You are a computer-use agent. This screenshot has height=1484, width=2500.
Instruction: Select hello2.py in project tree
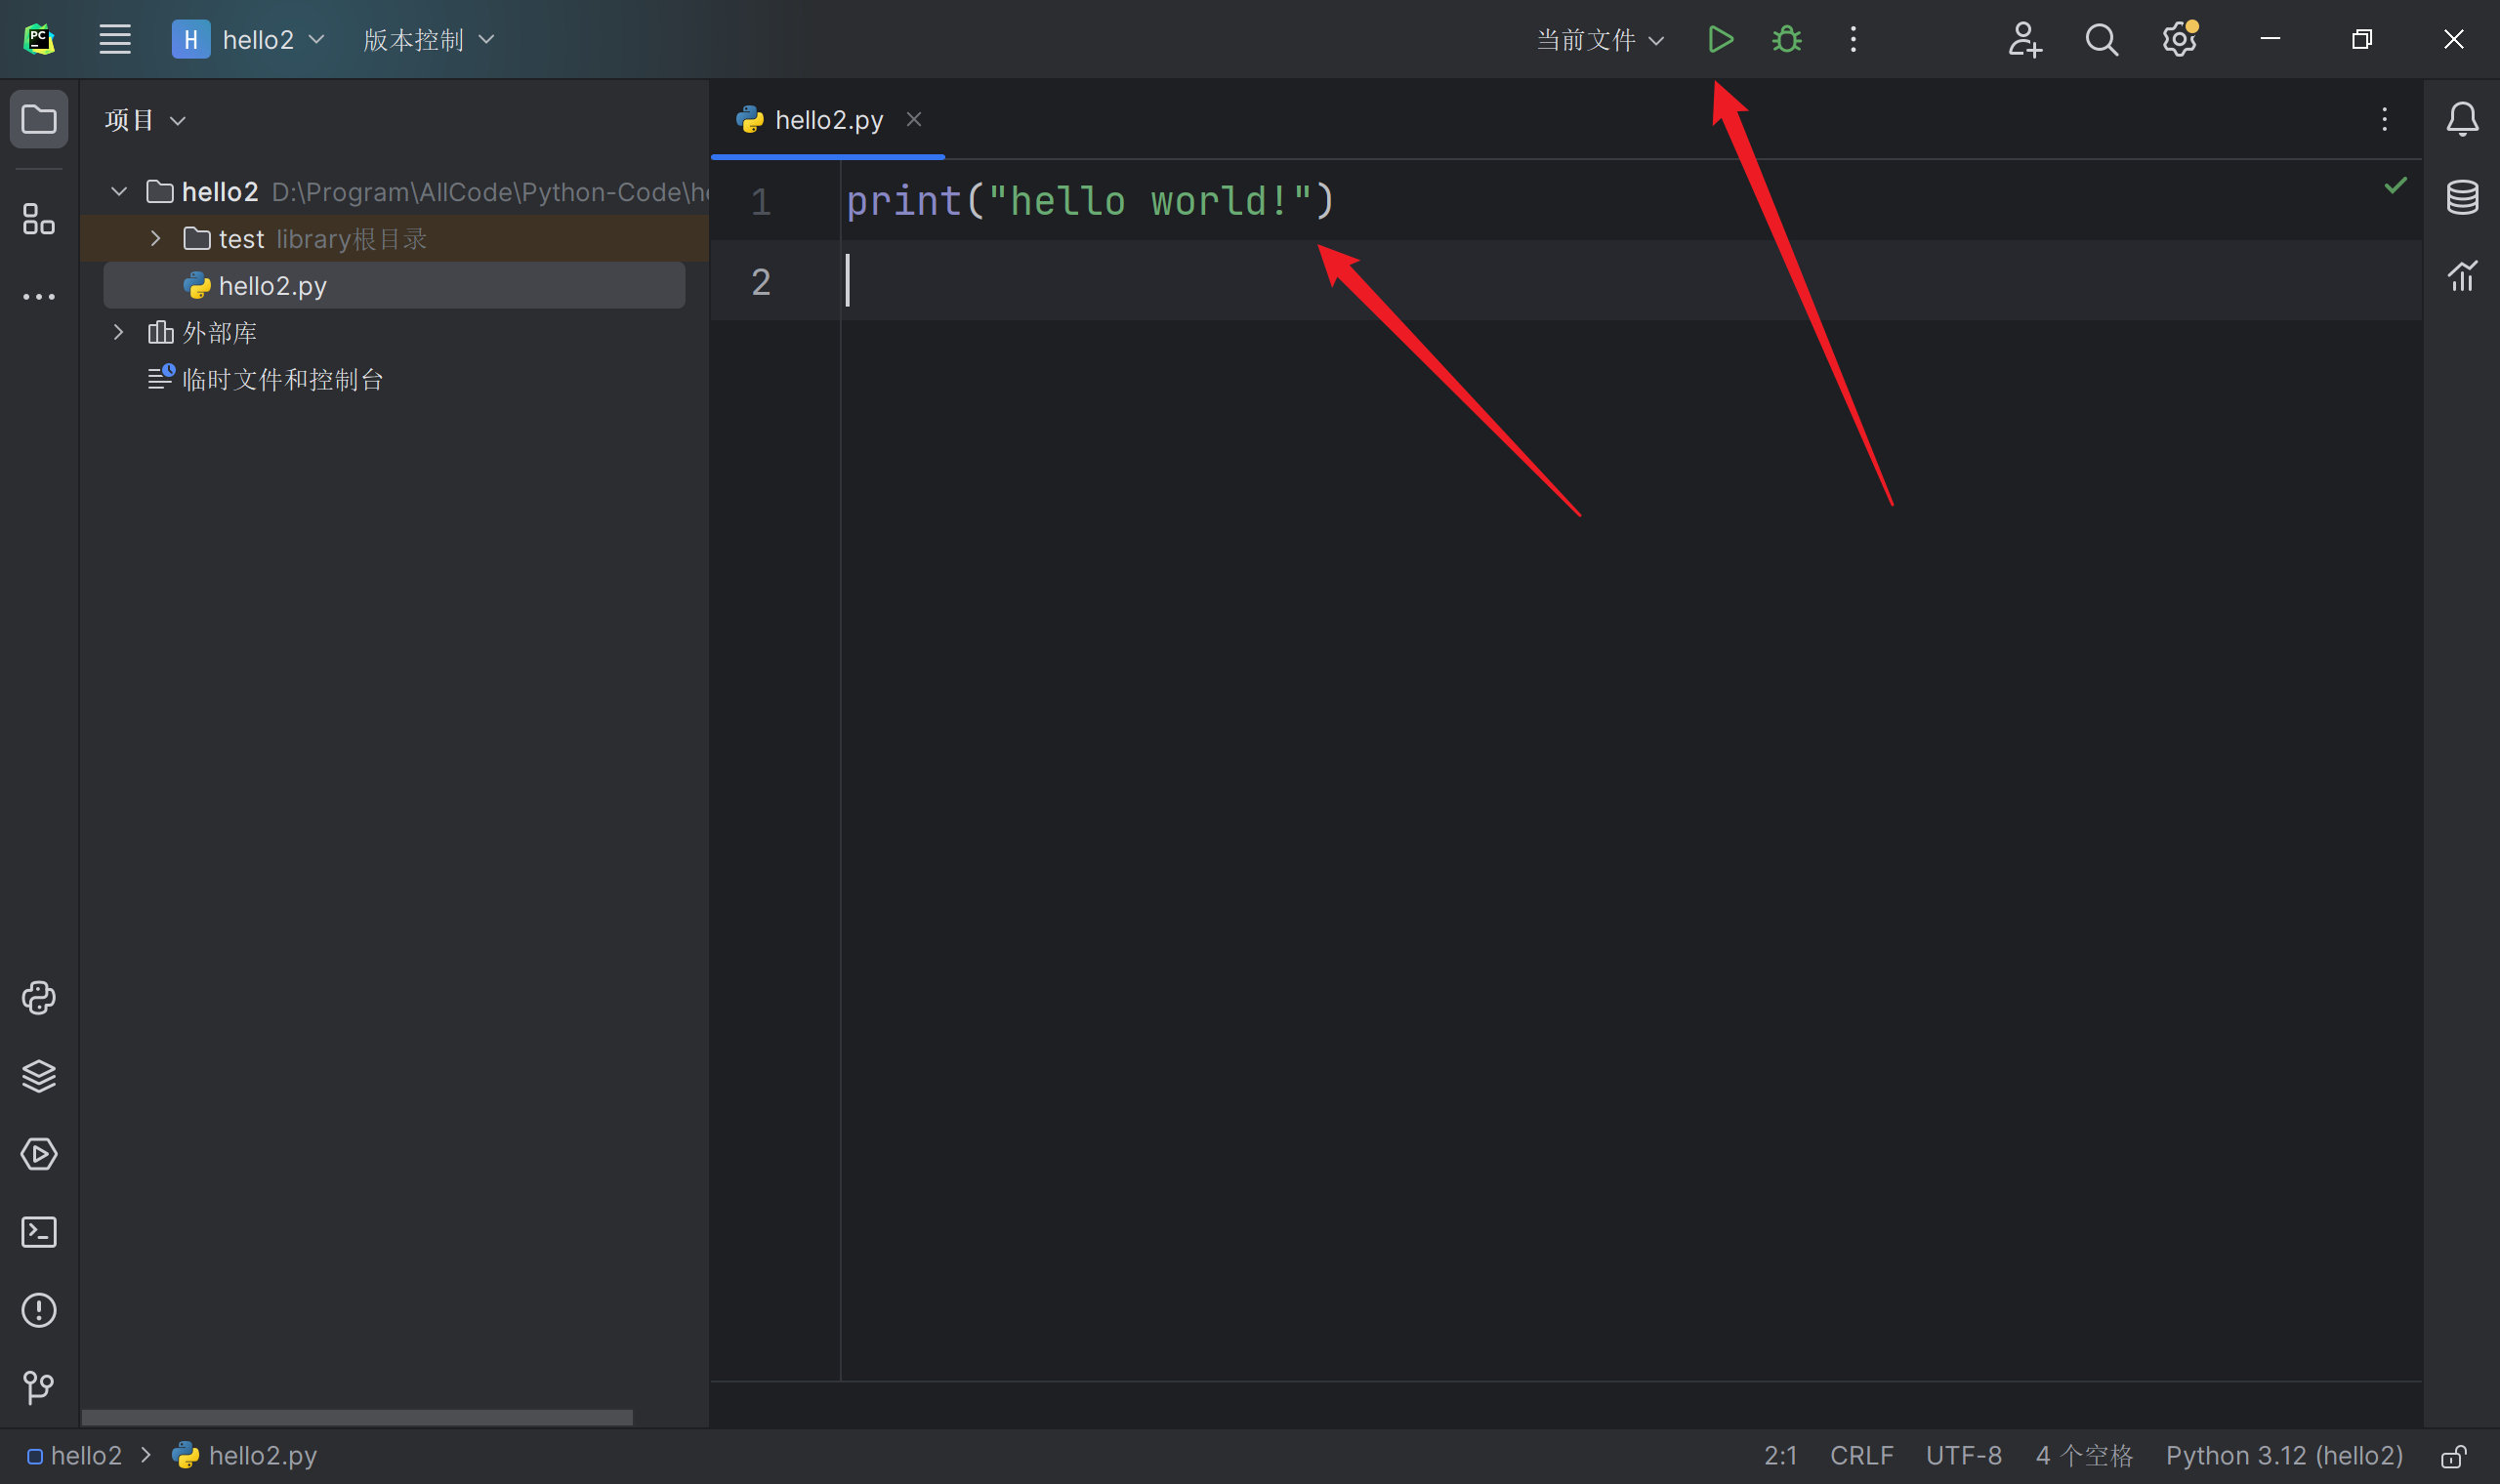[272, 286]
